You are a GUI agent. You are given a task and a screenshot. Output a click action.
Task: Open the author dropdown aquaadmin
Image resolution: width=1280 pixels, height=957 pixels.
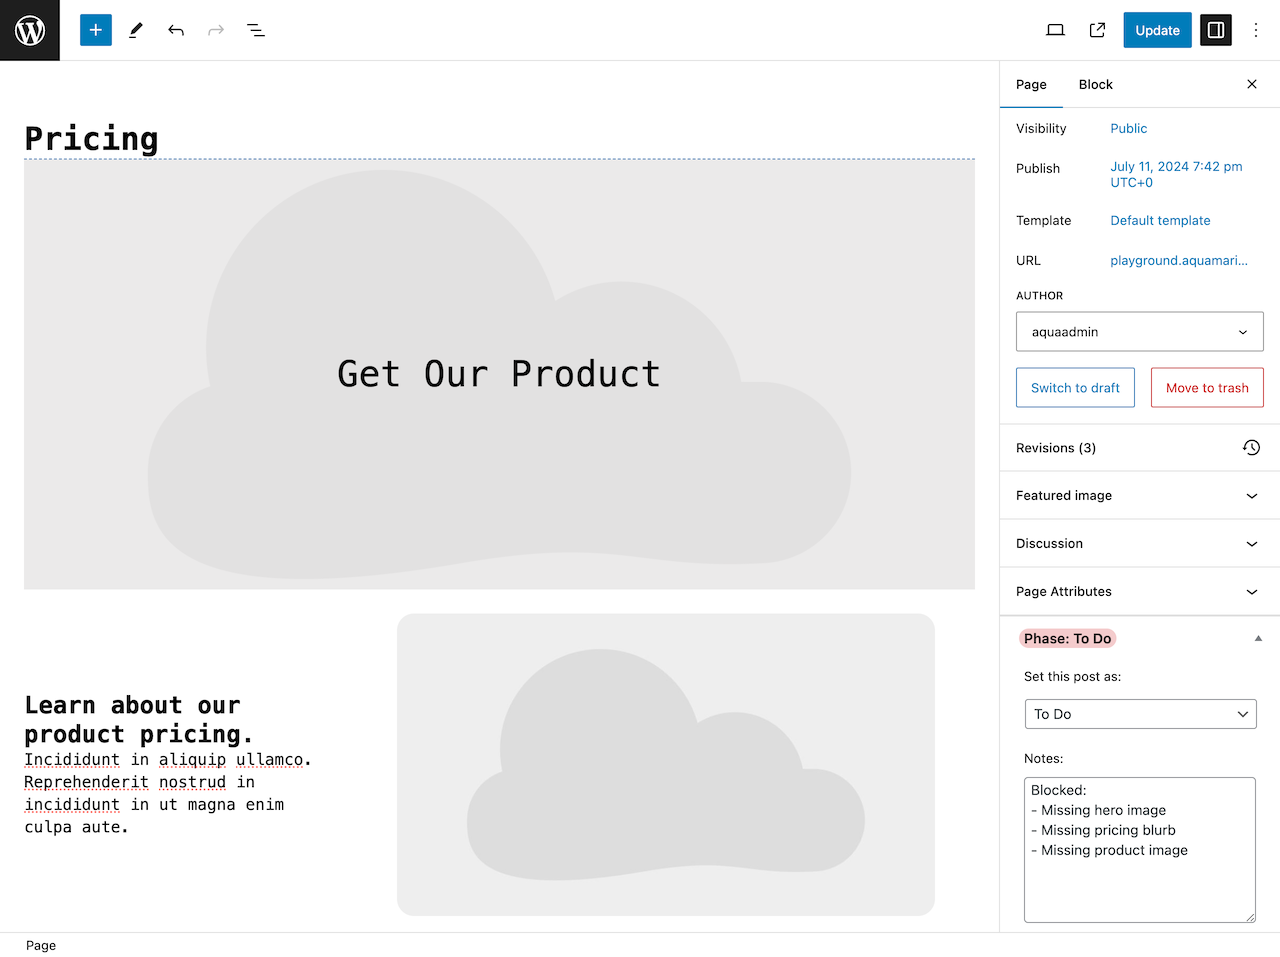point(1140,332)
